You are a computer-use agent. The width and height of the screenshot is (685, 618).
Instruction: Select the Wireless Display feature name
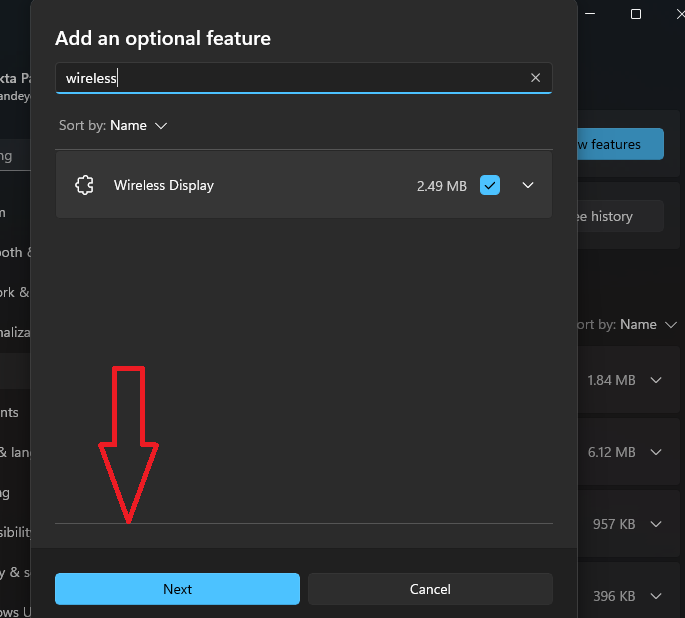164,185
